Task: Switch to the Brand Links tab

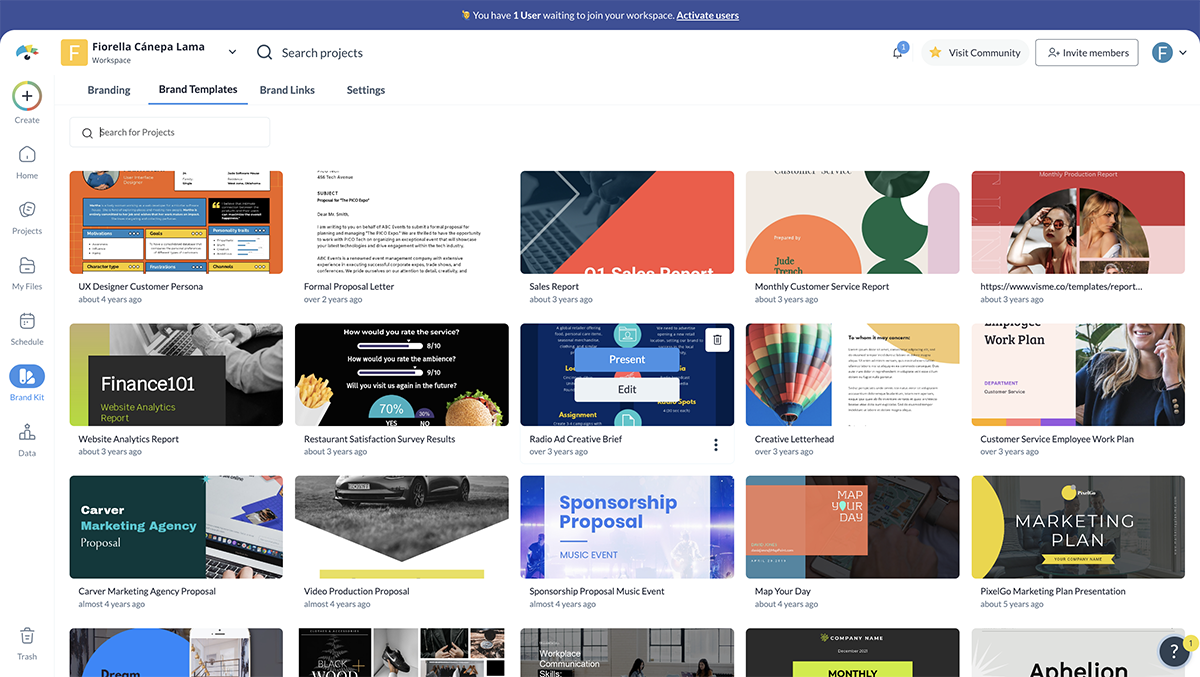Action: coord(287,90)
